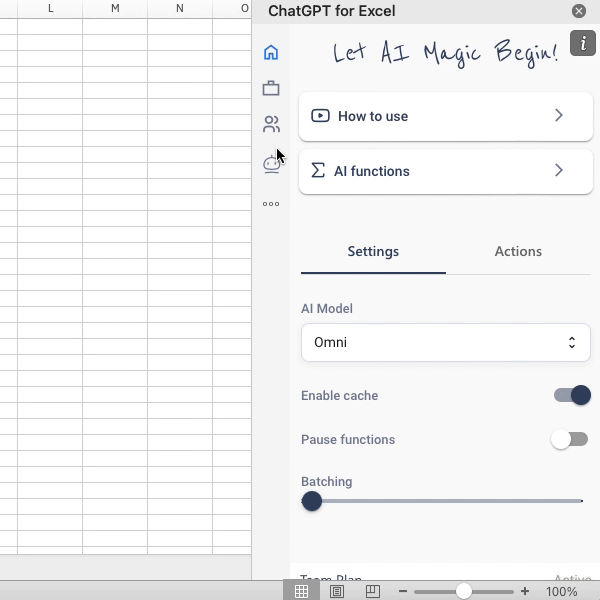
Task: Select column N header
Action: [x=180, y=8]
